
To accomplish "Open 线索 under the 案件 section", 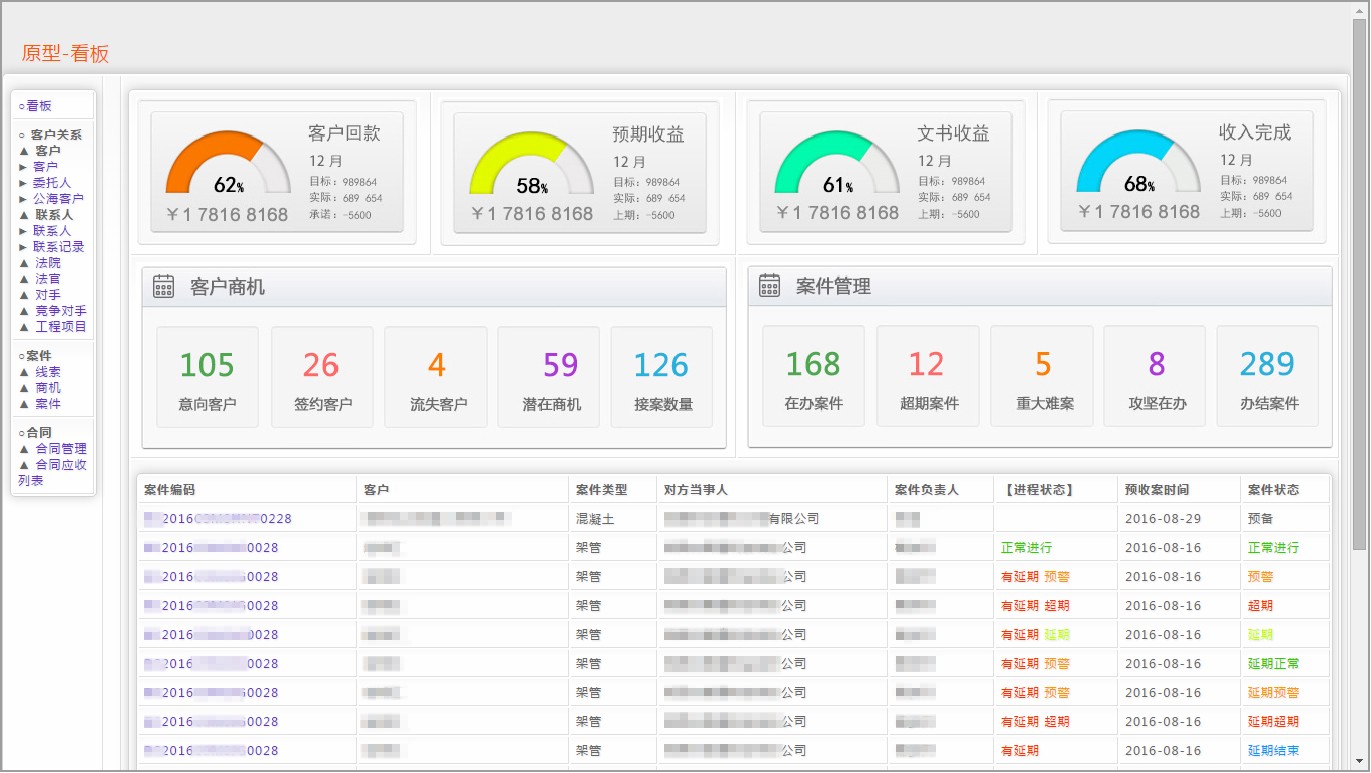I will 48,372.
